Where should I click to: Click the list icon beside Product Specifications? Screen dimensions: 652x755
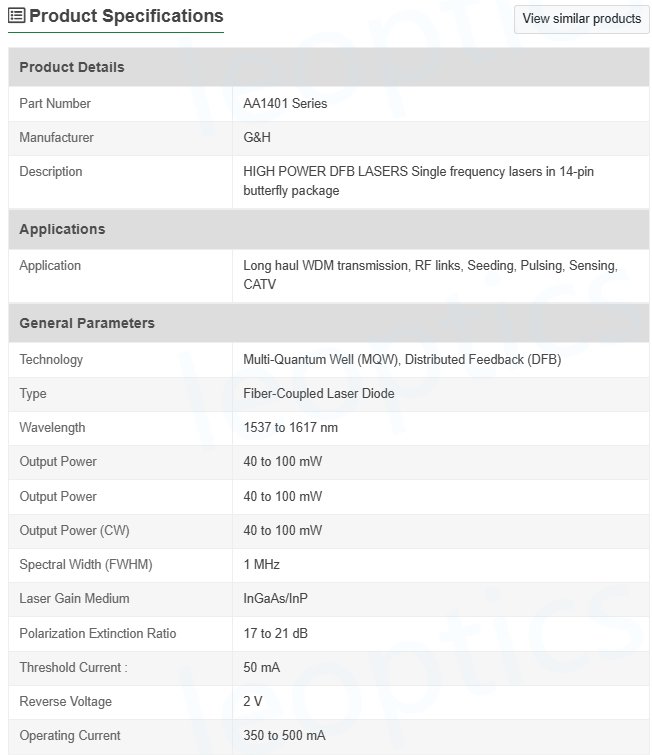pos(17,16)
